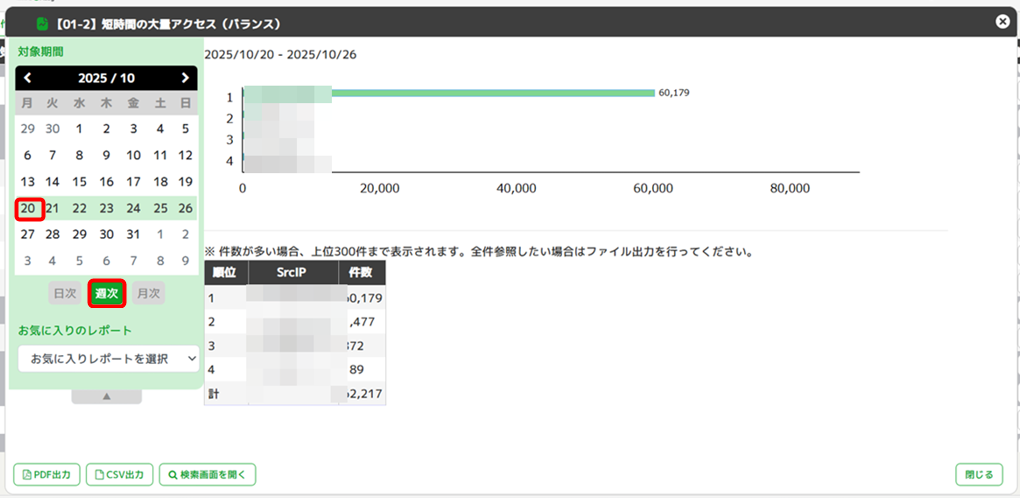Click the CSV出力 export button

tap(119, 475)
